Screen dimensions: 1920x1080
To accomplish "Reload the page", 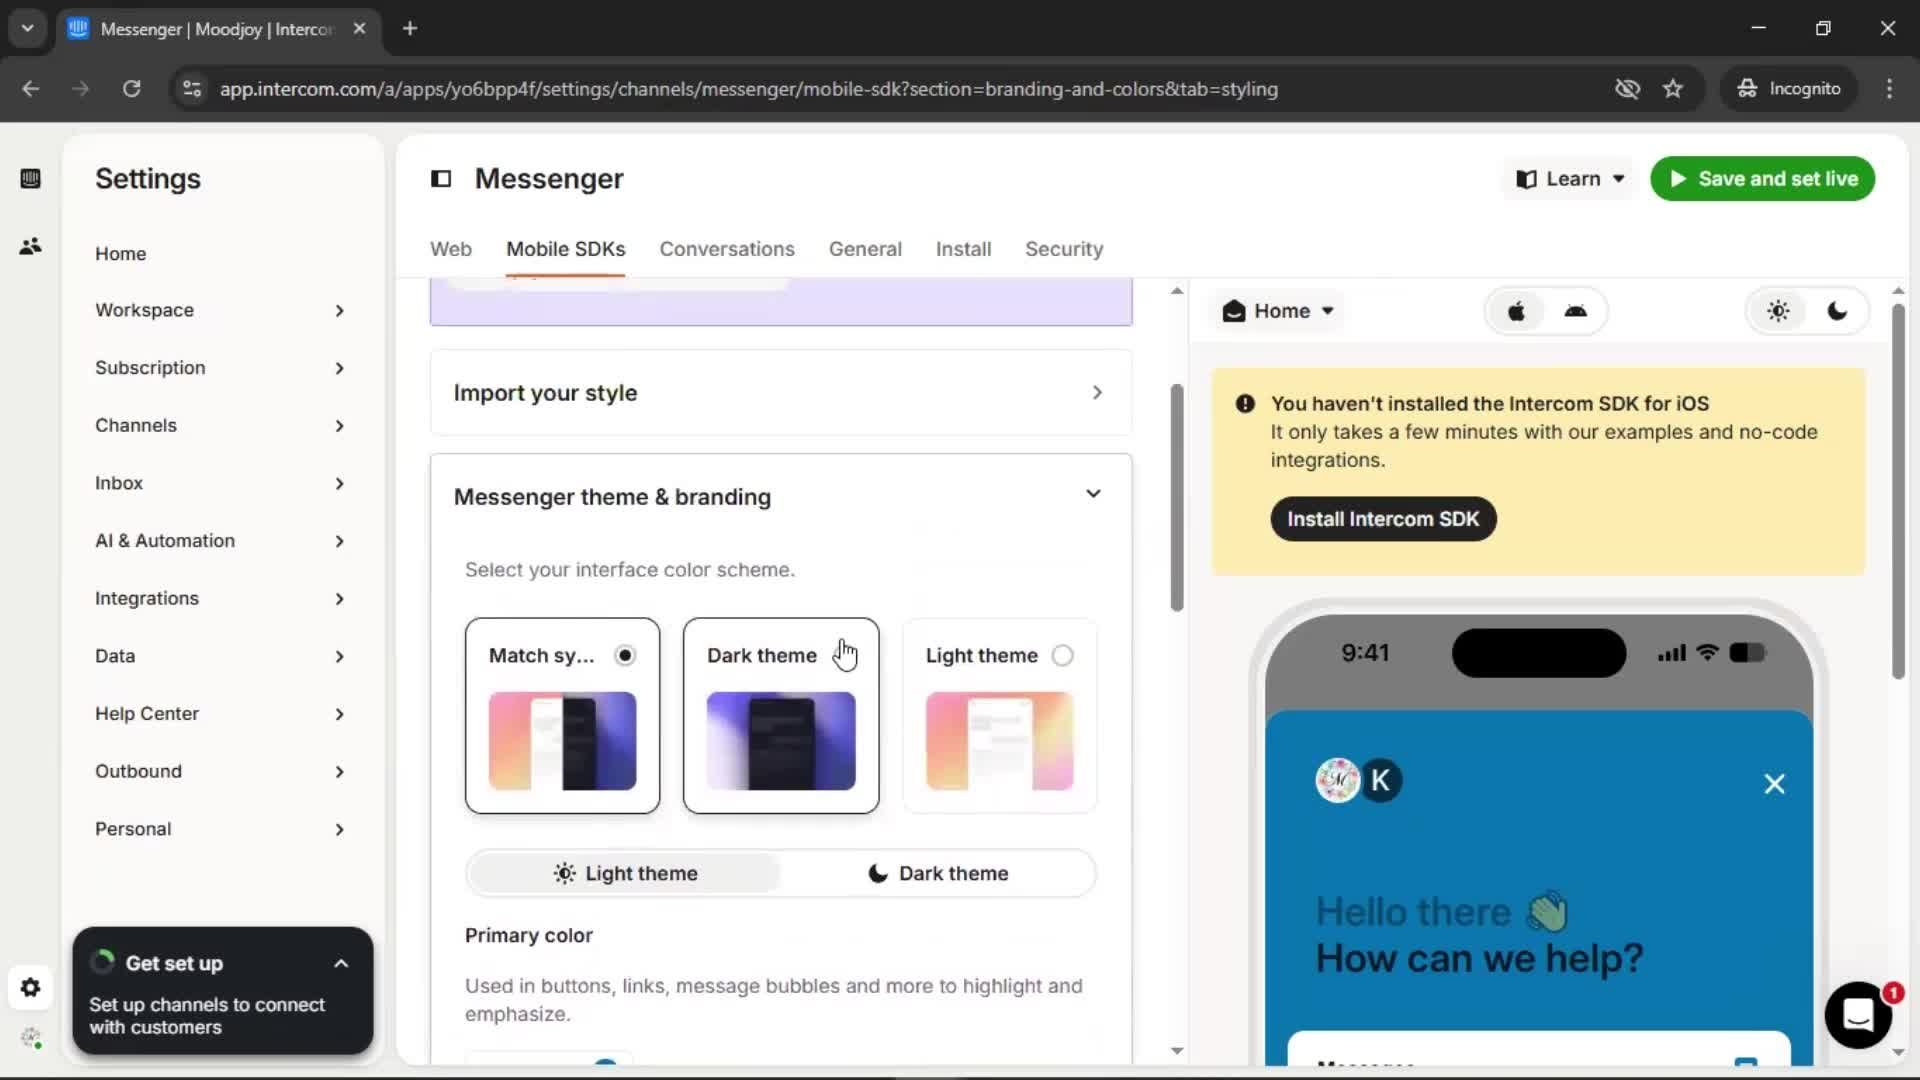I will [x=131, y=89].
